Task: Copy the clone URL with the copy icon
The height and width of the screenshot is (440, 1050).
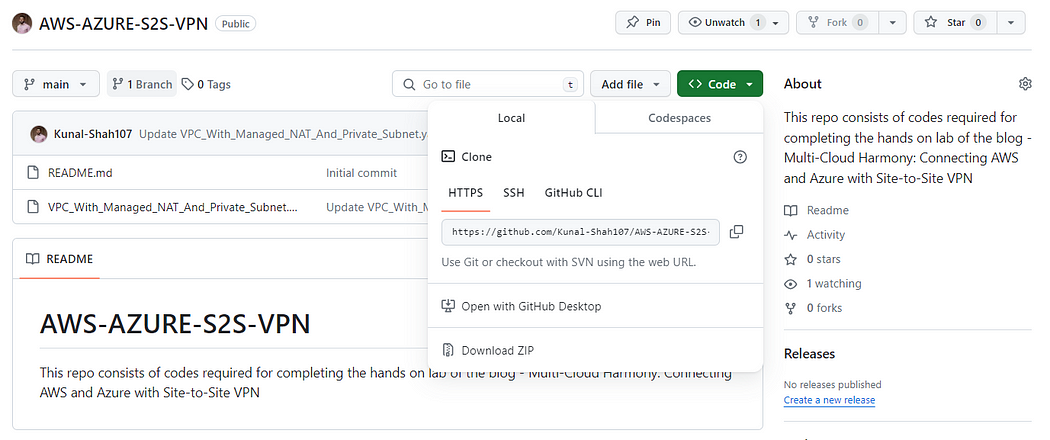Action: click(x=736, y=232)
